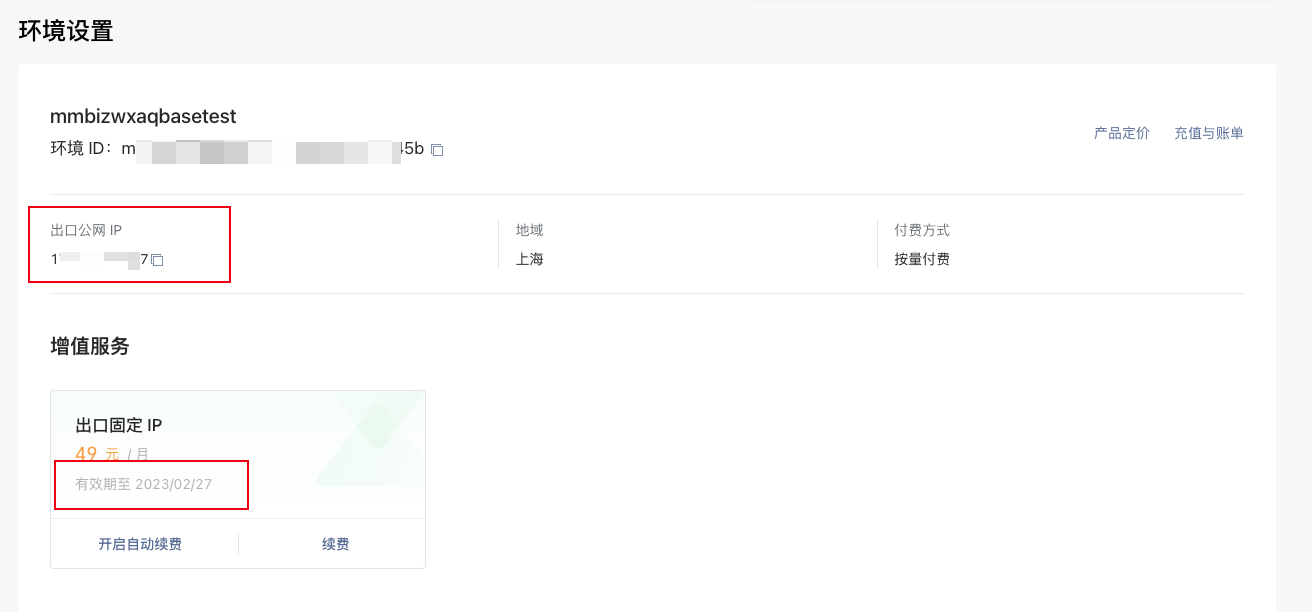Click the 出口公网 IP label
Viewport: 1312px width, 612px height.
tap(86, 230)
